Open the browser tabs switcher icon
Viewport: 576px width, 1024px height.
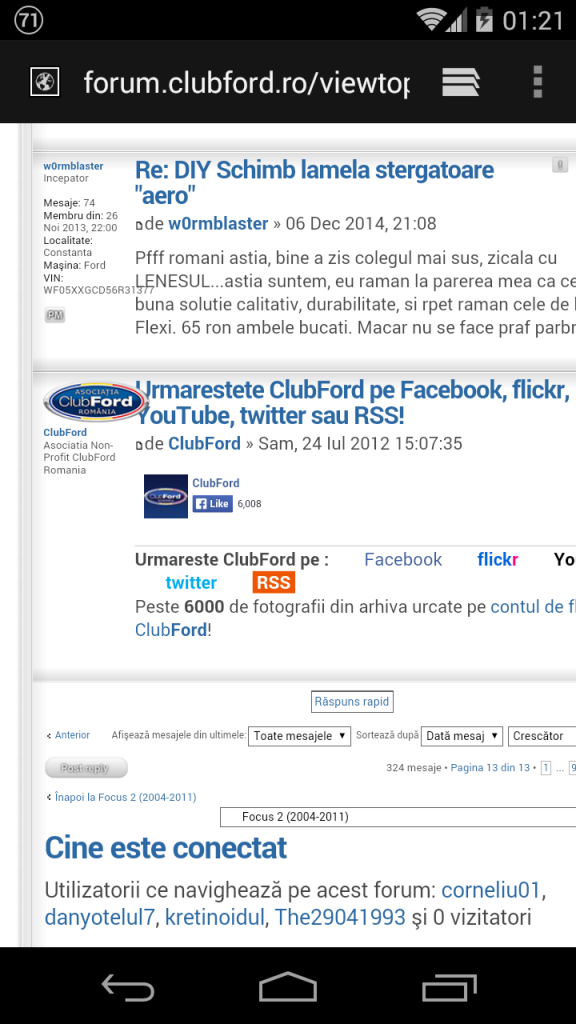(x=461, y=82)
